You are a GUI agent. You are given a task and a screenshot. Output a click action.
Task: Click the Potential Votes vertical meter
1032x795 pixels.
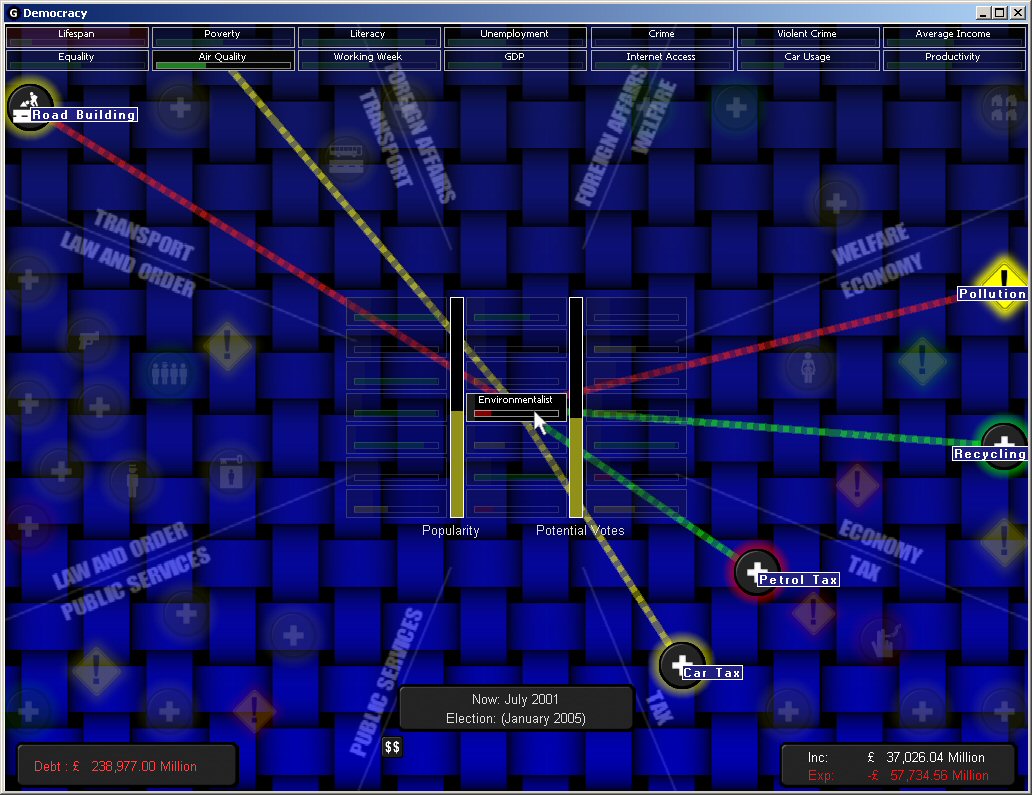[575, 407]
